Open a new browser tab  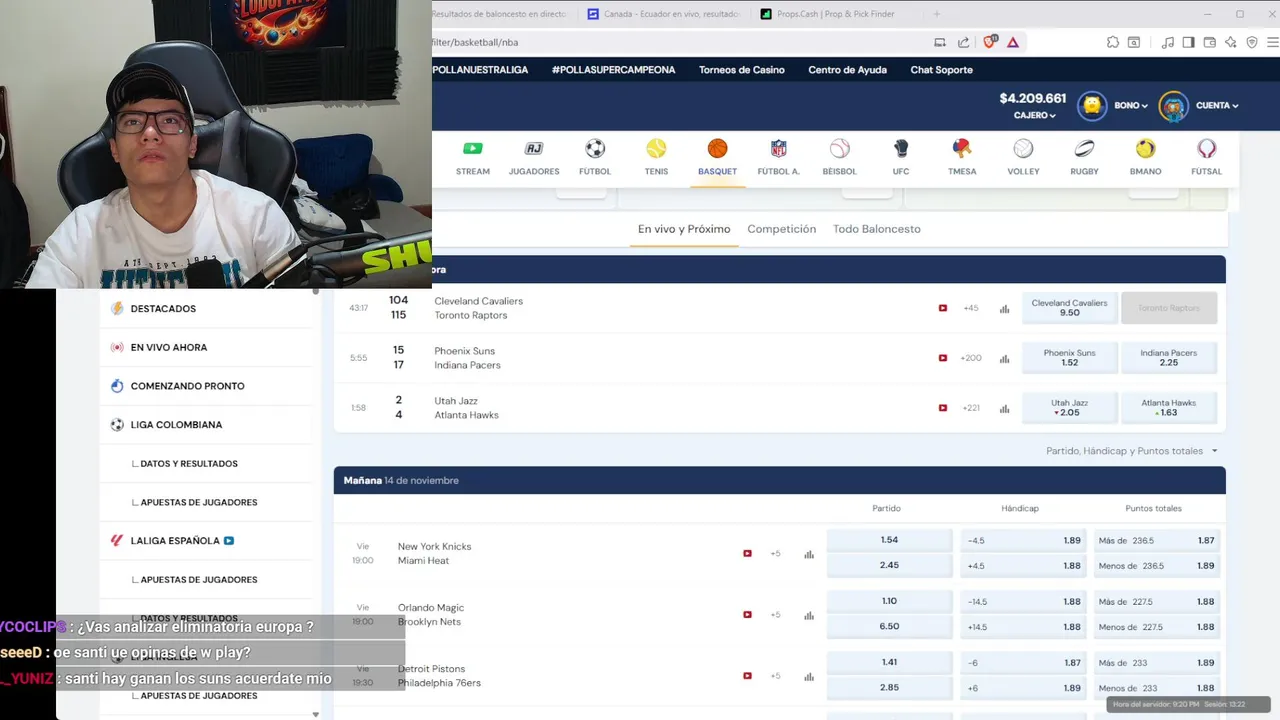coord(937,14)
